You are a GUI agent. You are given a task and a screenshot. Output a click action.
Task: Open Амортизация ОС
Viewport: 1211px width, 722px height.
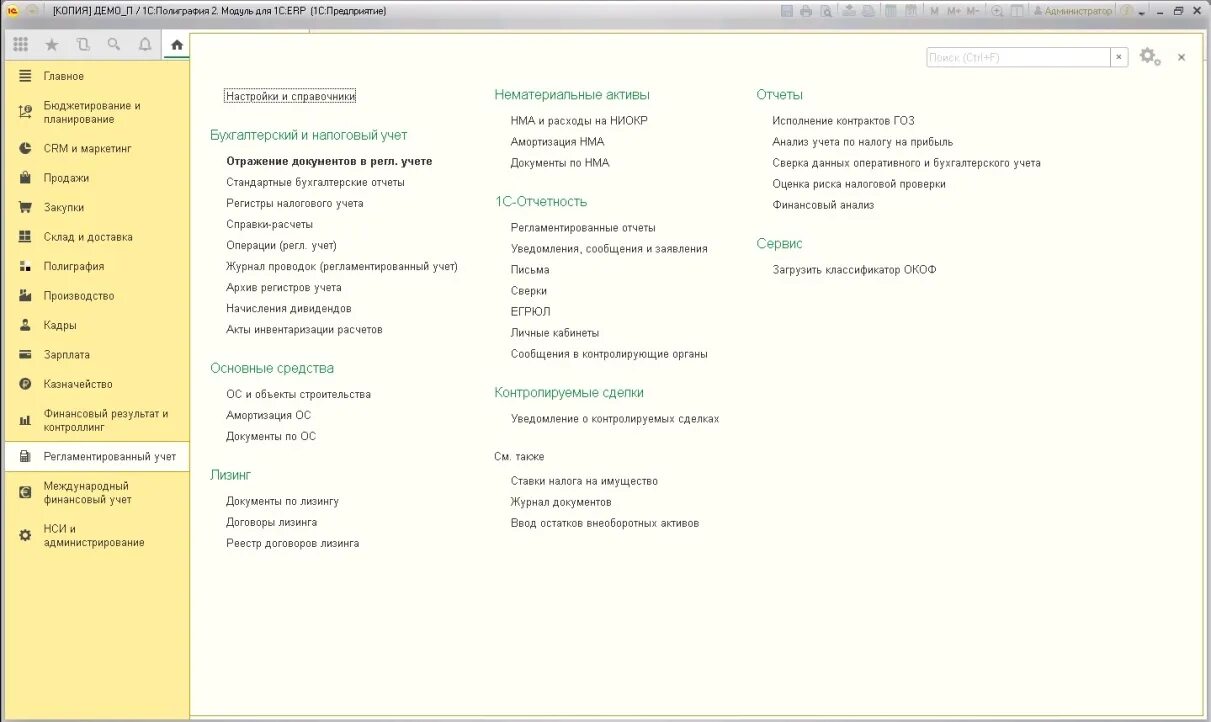click(x=268, y=415)
